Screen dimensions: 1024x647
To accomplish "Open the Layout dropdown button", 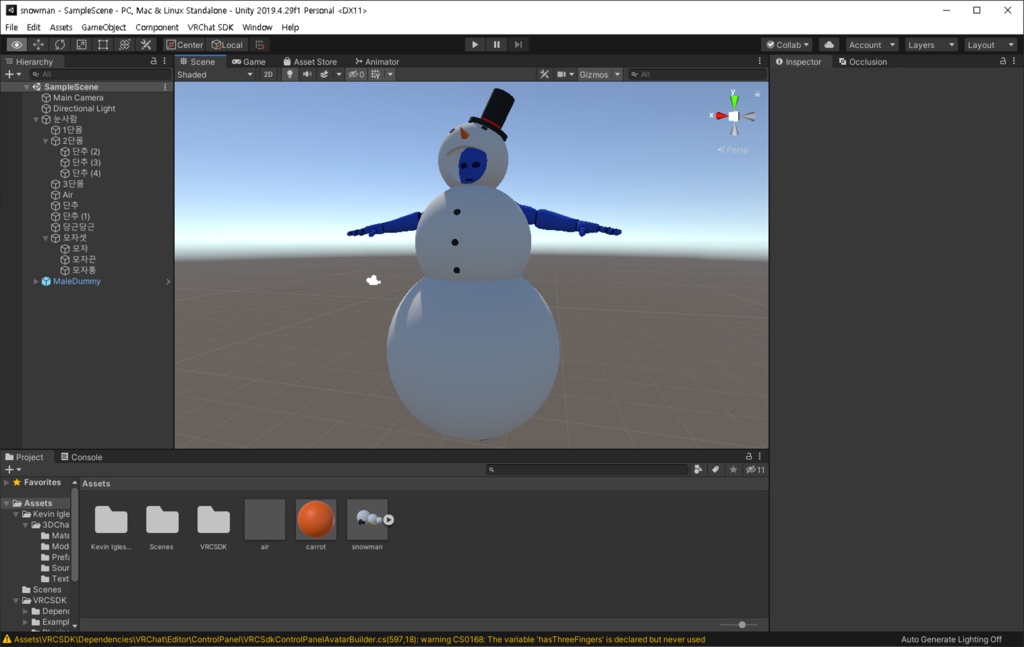I will pos(990,44).
